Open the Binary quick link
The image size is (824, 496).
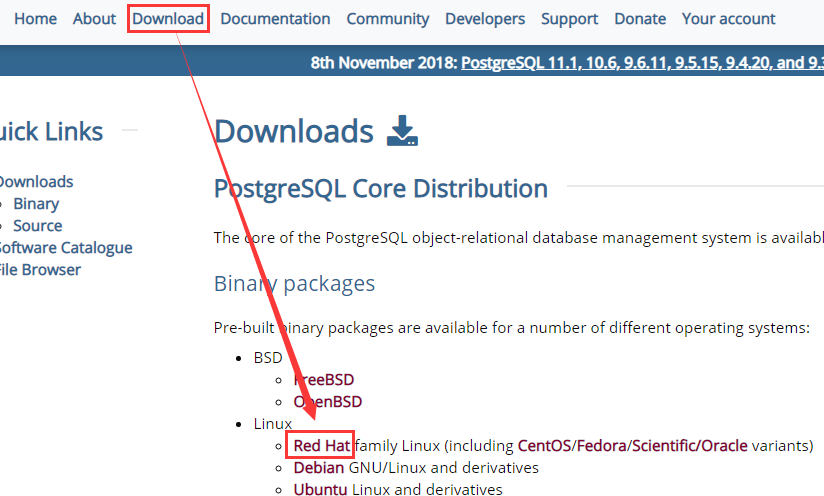pyautogui.click(x=36, y=204)
